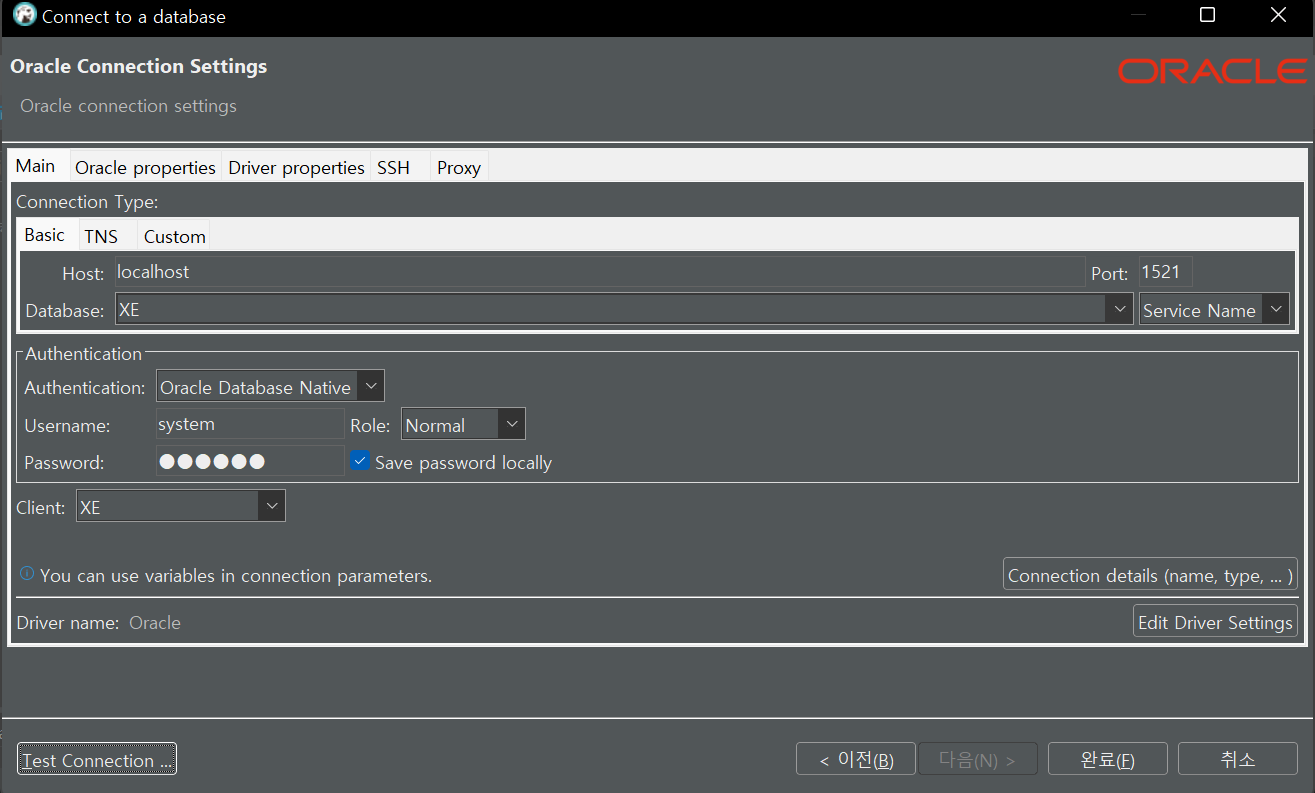1315x793 pixels.
Task: Open Connection details (name, type, ...)
Action: (x=1150, y=575)
